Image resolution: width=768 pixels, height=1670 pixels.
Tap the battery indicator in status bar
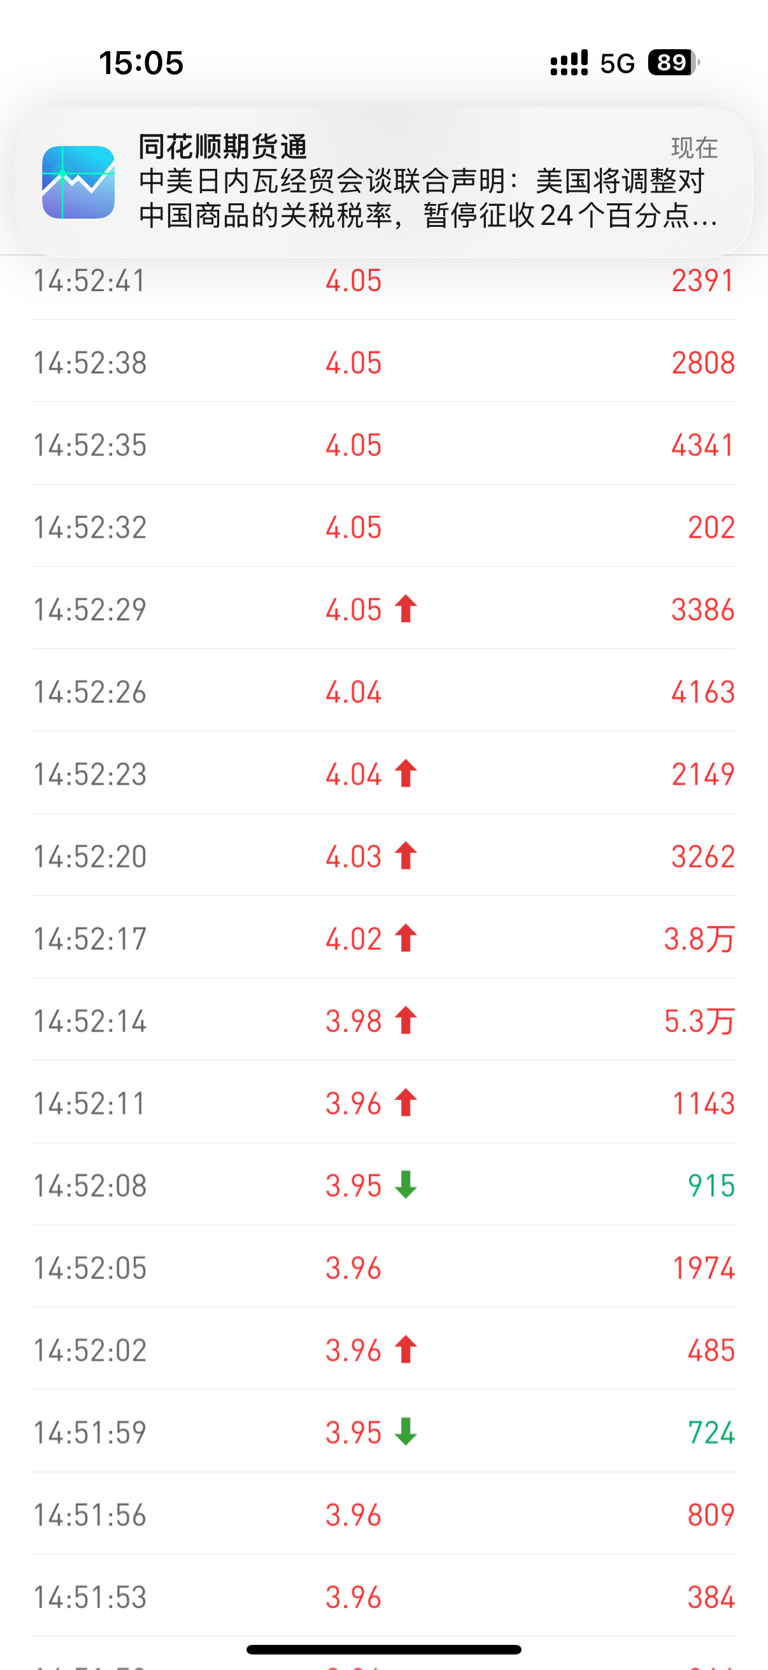point(673,63)
